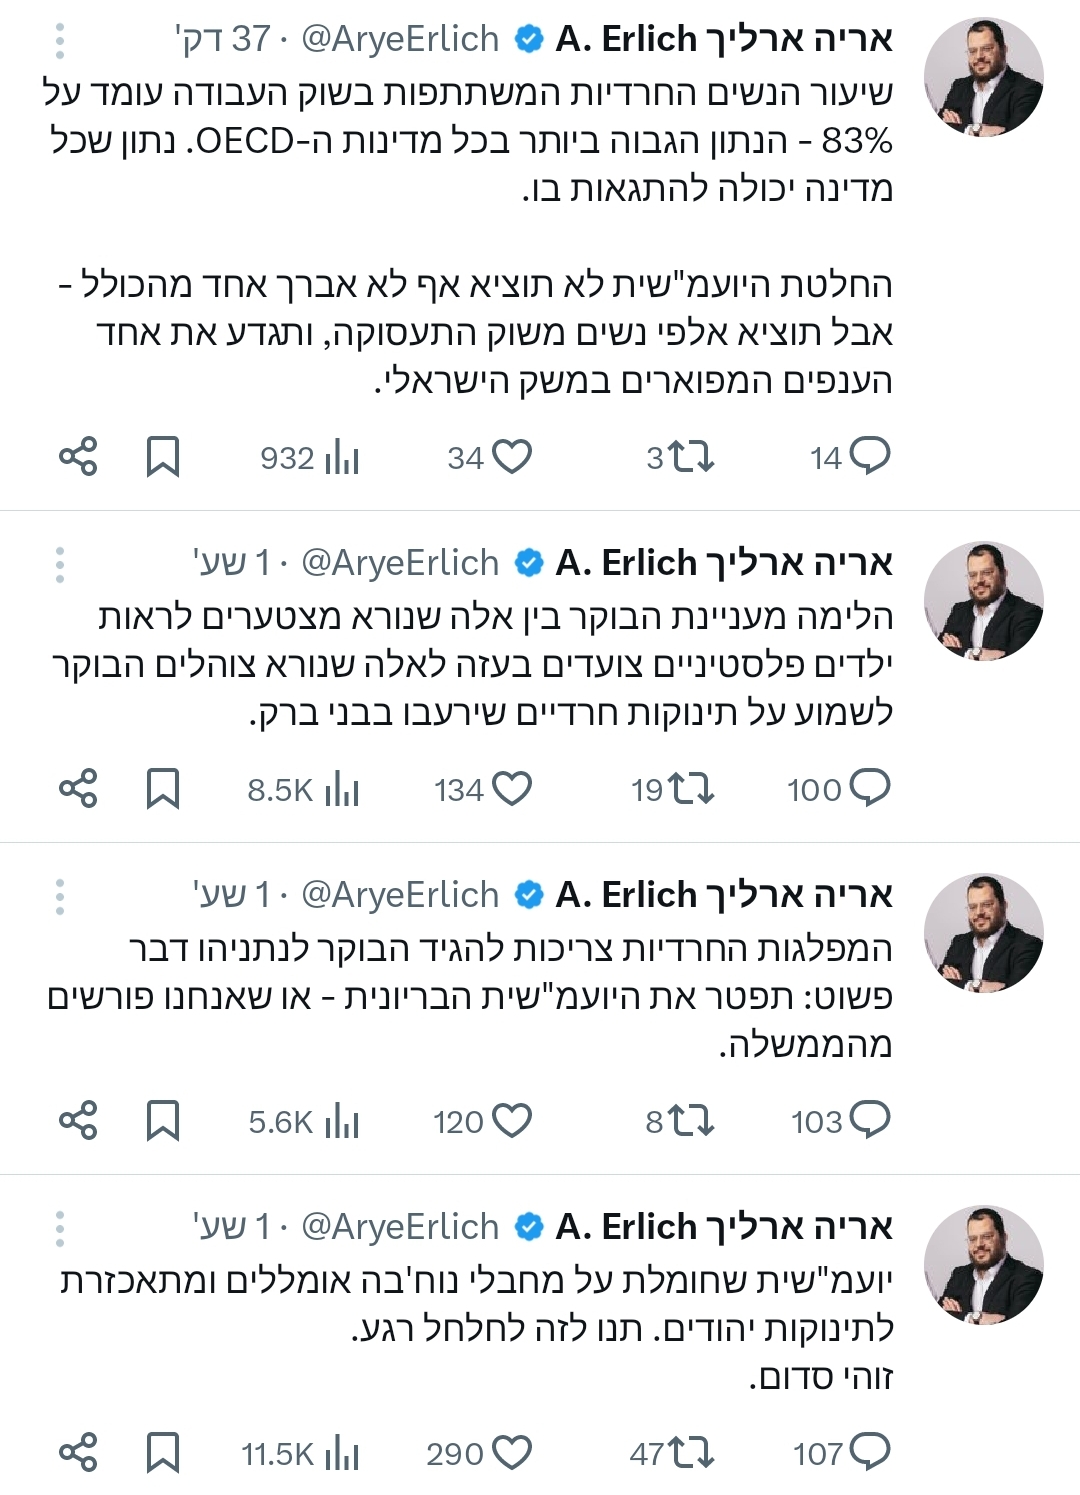
Task: Like the tweet with 34 likes
Action: (513, 457)
